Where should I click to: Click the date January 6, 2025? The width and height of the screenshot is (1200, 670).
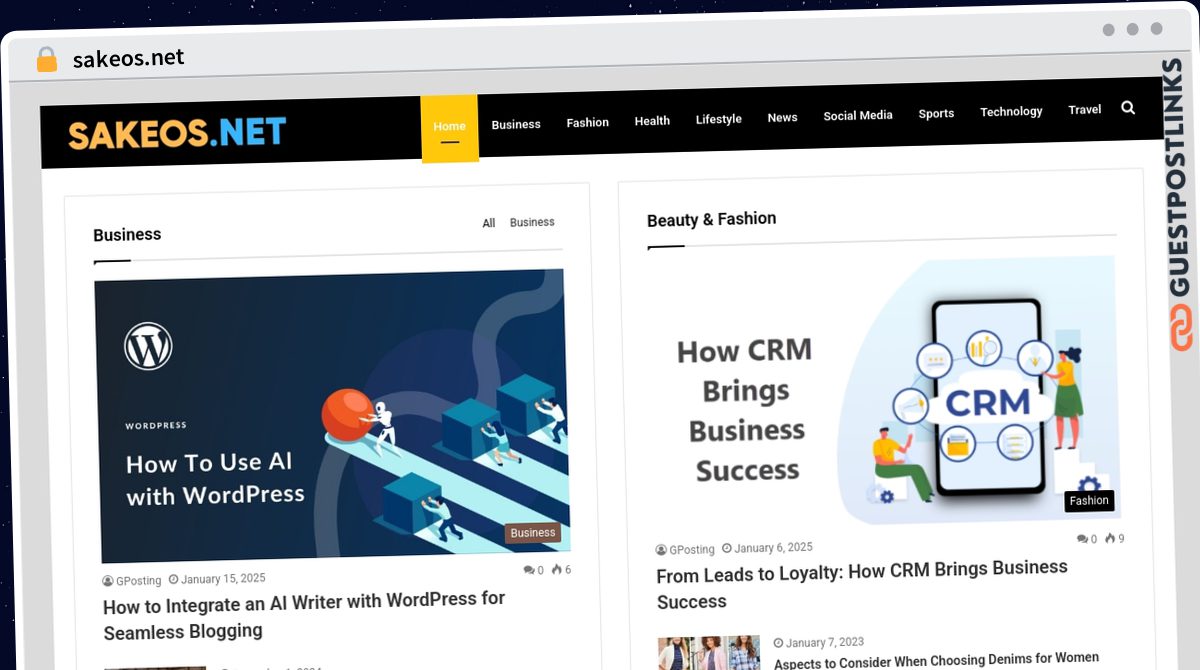[773, 547]
